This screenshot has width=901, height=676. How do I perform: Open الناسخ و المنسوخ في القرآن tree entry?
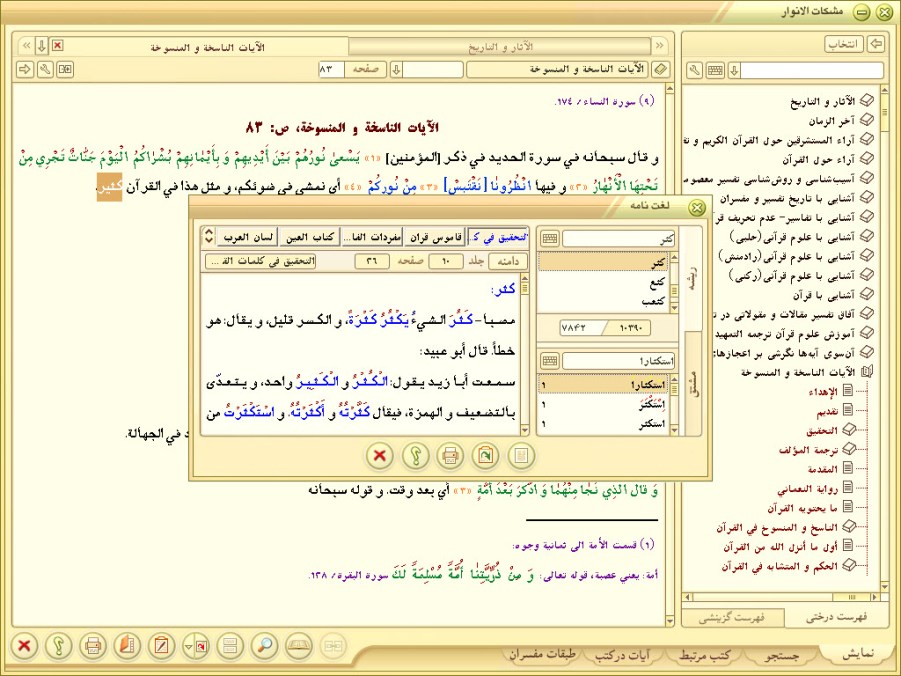pyautogui.click(x=777, y=528)
